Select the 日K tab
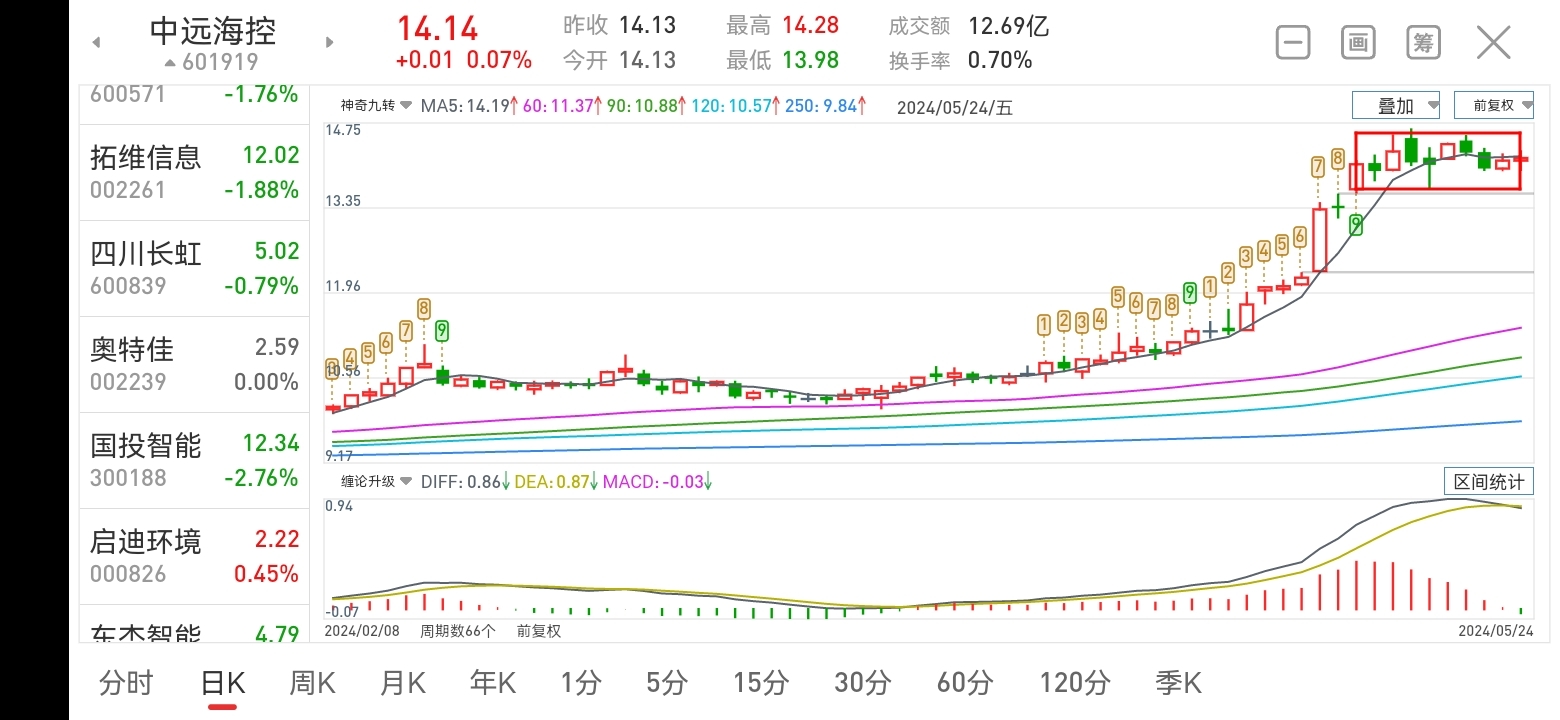 [222, 683]
